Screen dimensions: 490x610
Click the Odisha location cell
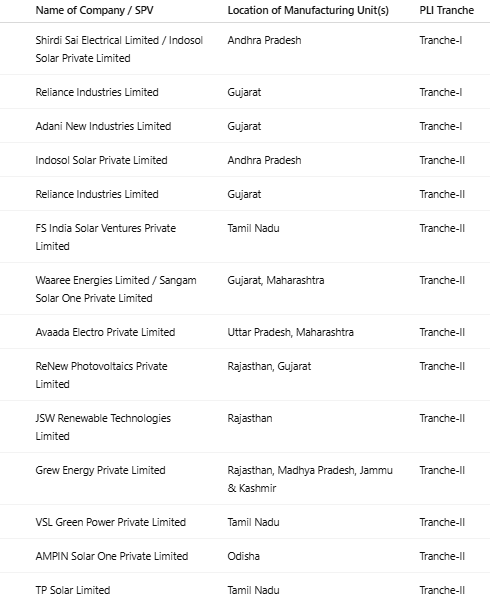tap(243, 556)
